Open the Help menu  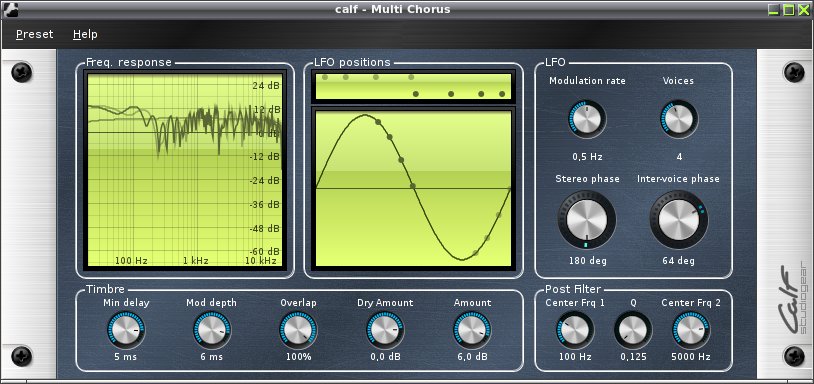click(85, 34)
